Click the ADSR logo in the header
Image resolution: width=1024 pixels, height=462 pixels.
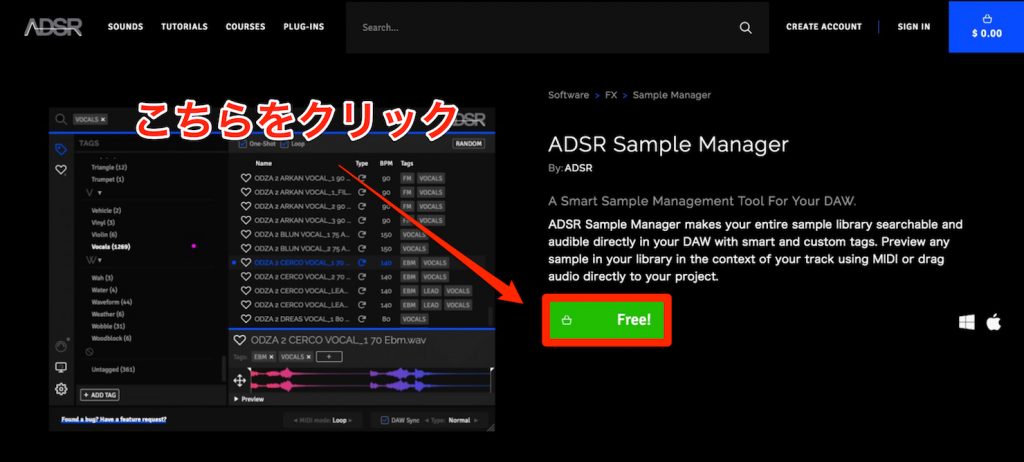pyautogui.click(x=53, y=27)
